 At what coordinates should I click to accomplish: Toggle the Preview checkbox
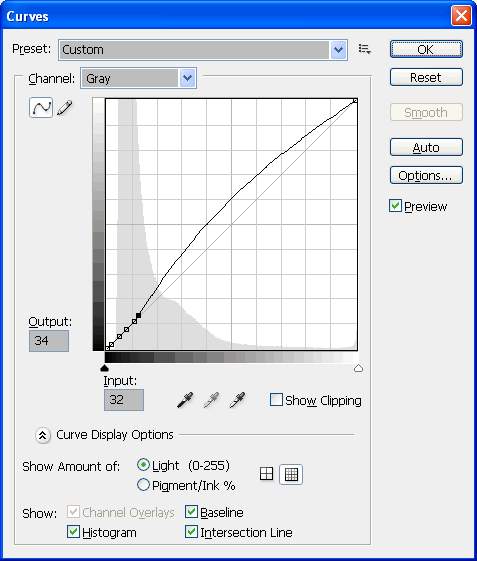[x=395, y=206]
